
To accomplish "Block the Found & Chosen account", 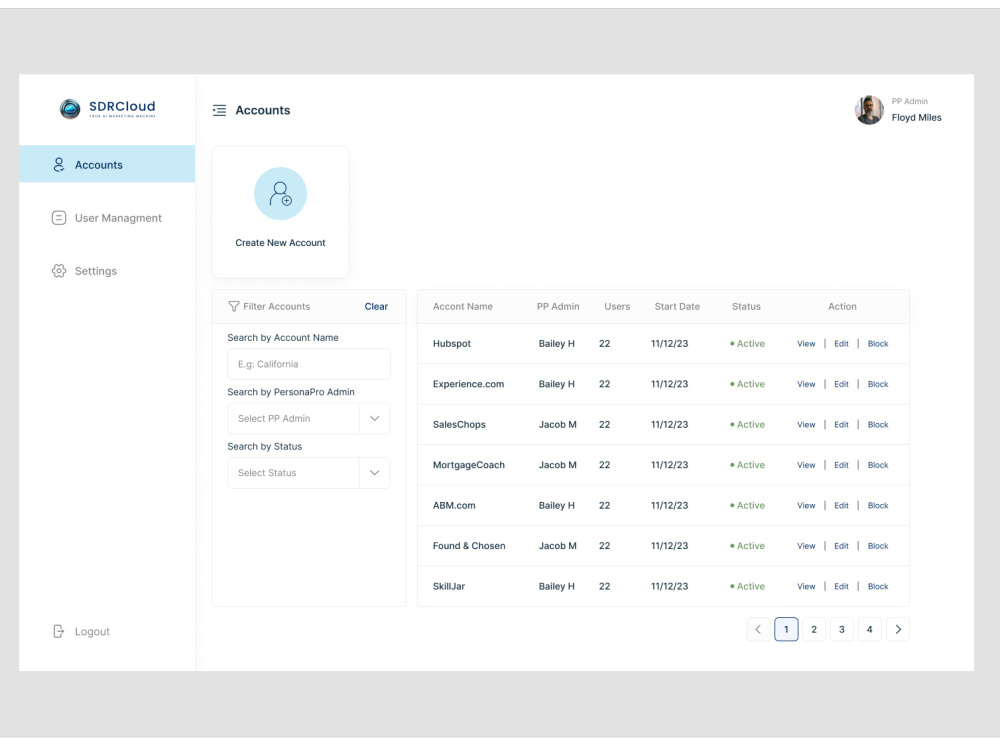I will pyautogui.click(x=878, y=546).
